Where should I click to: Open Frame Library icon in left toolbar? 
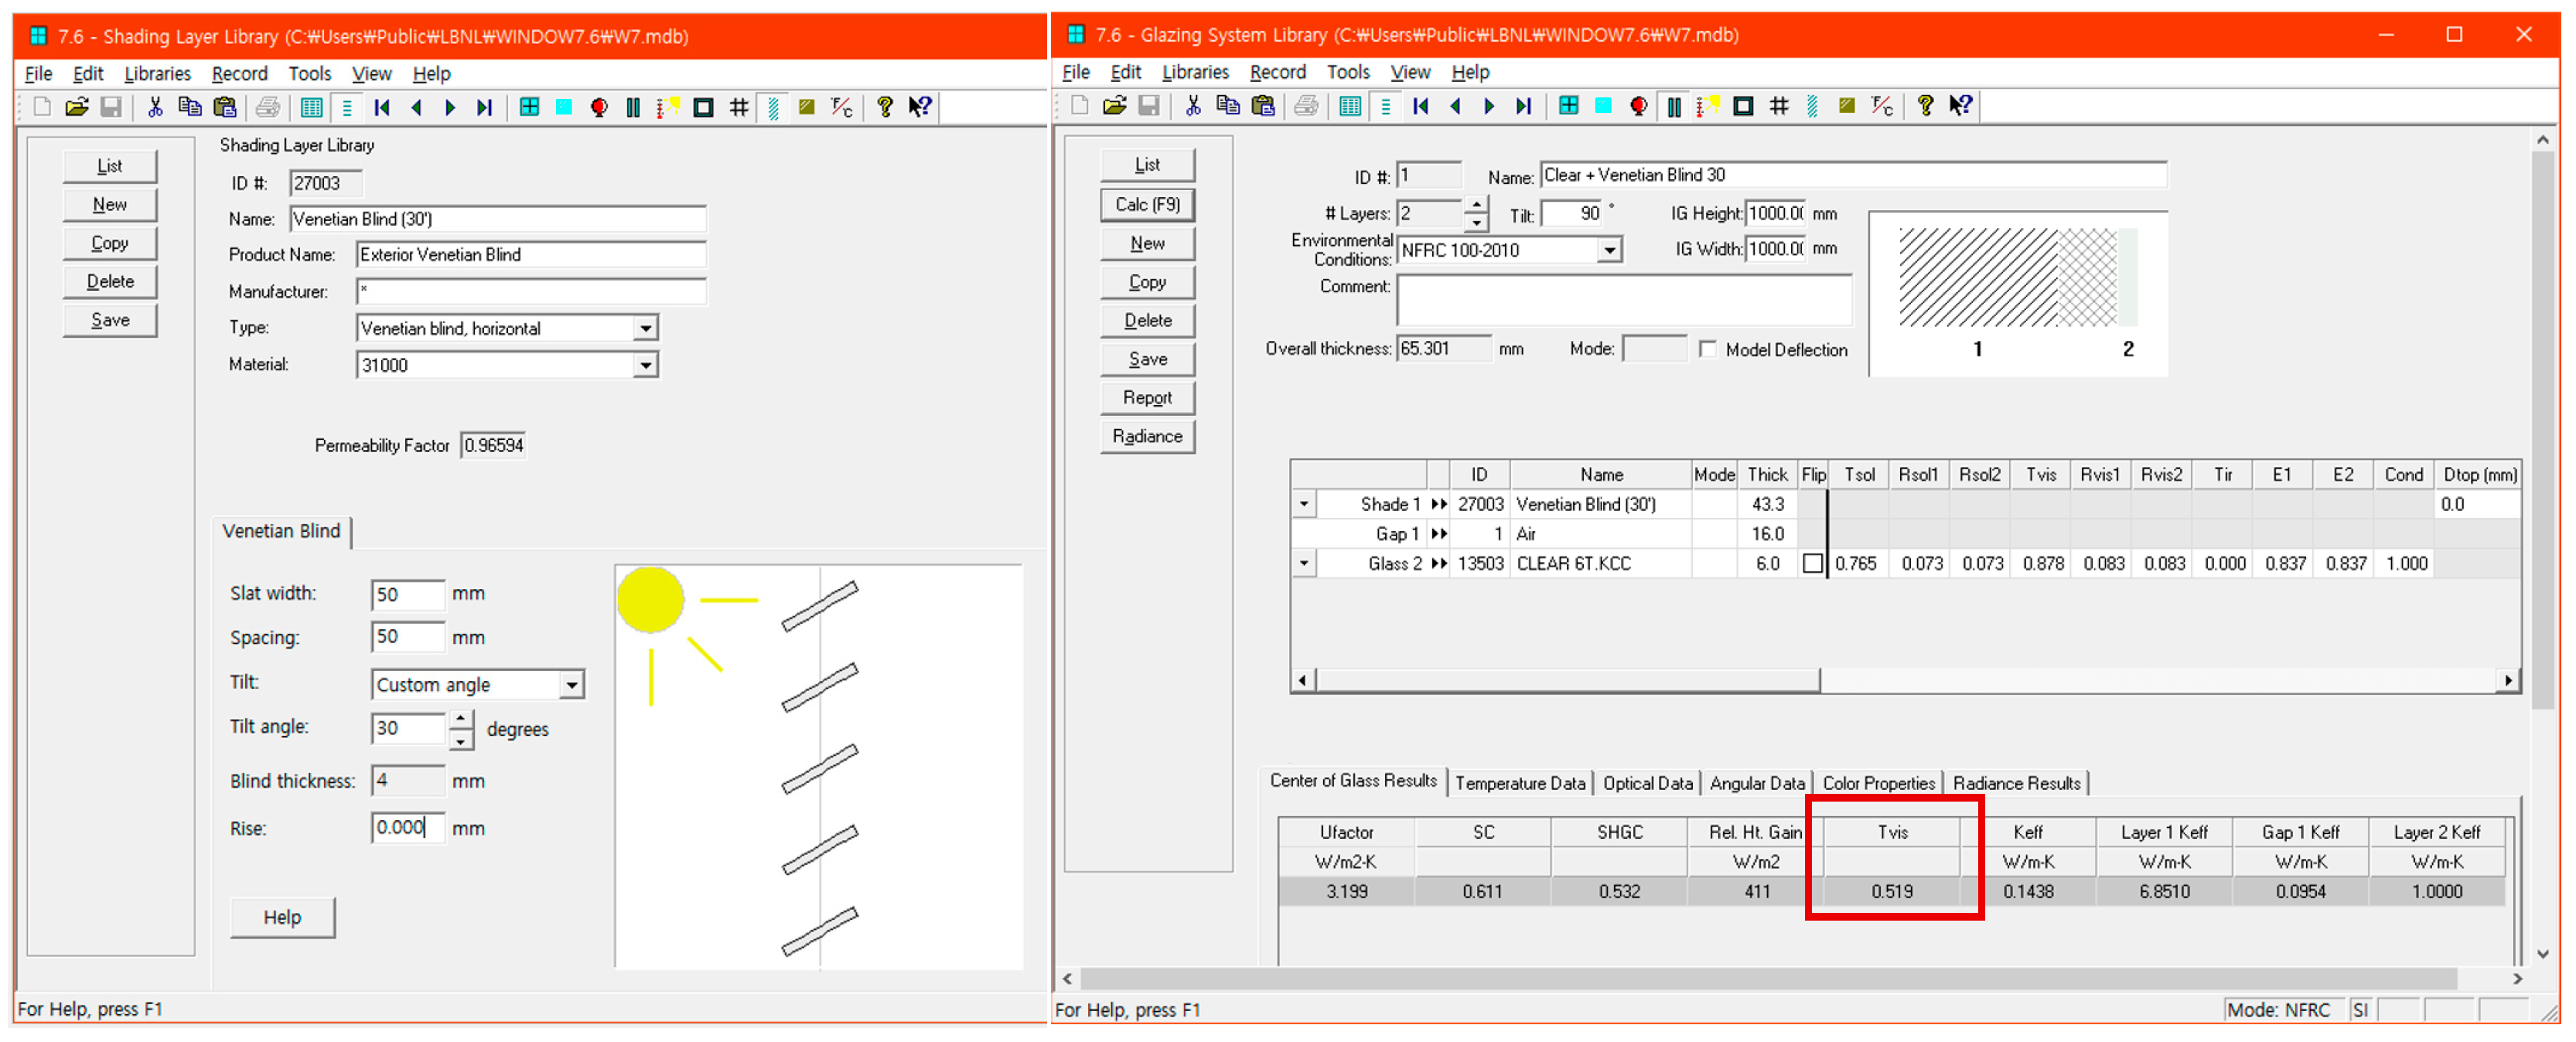703,107
